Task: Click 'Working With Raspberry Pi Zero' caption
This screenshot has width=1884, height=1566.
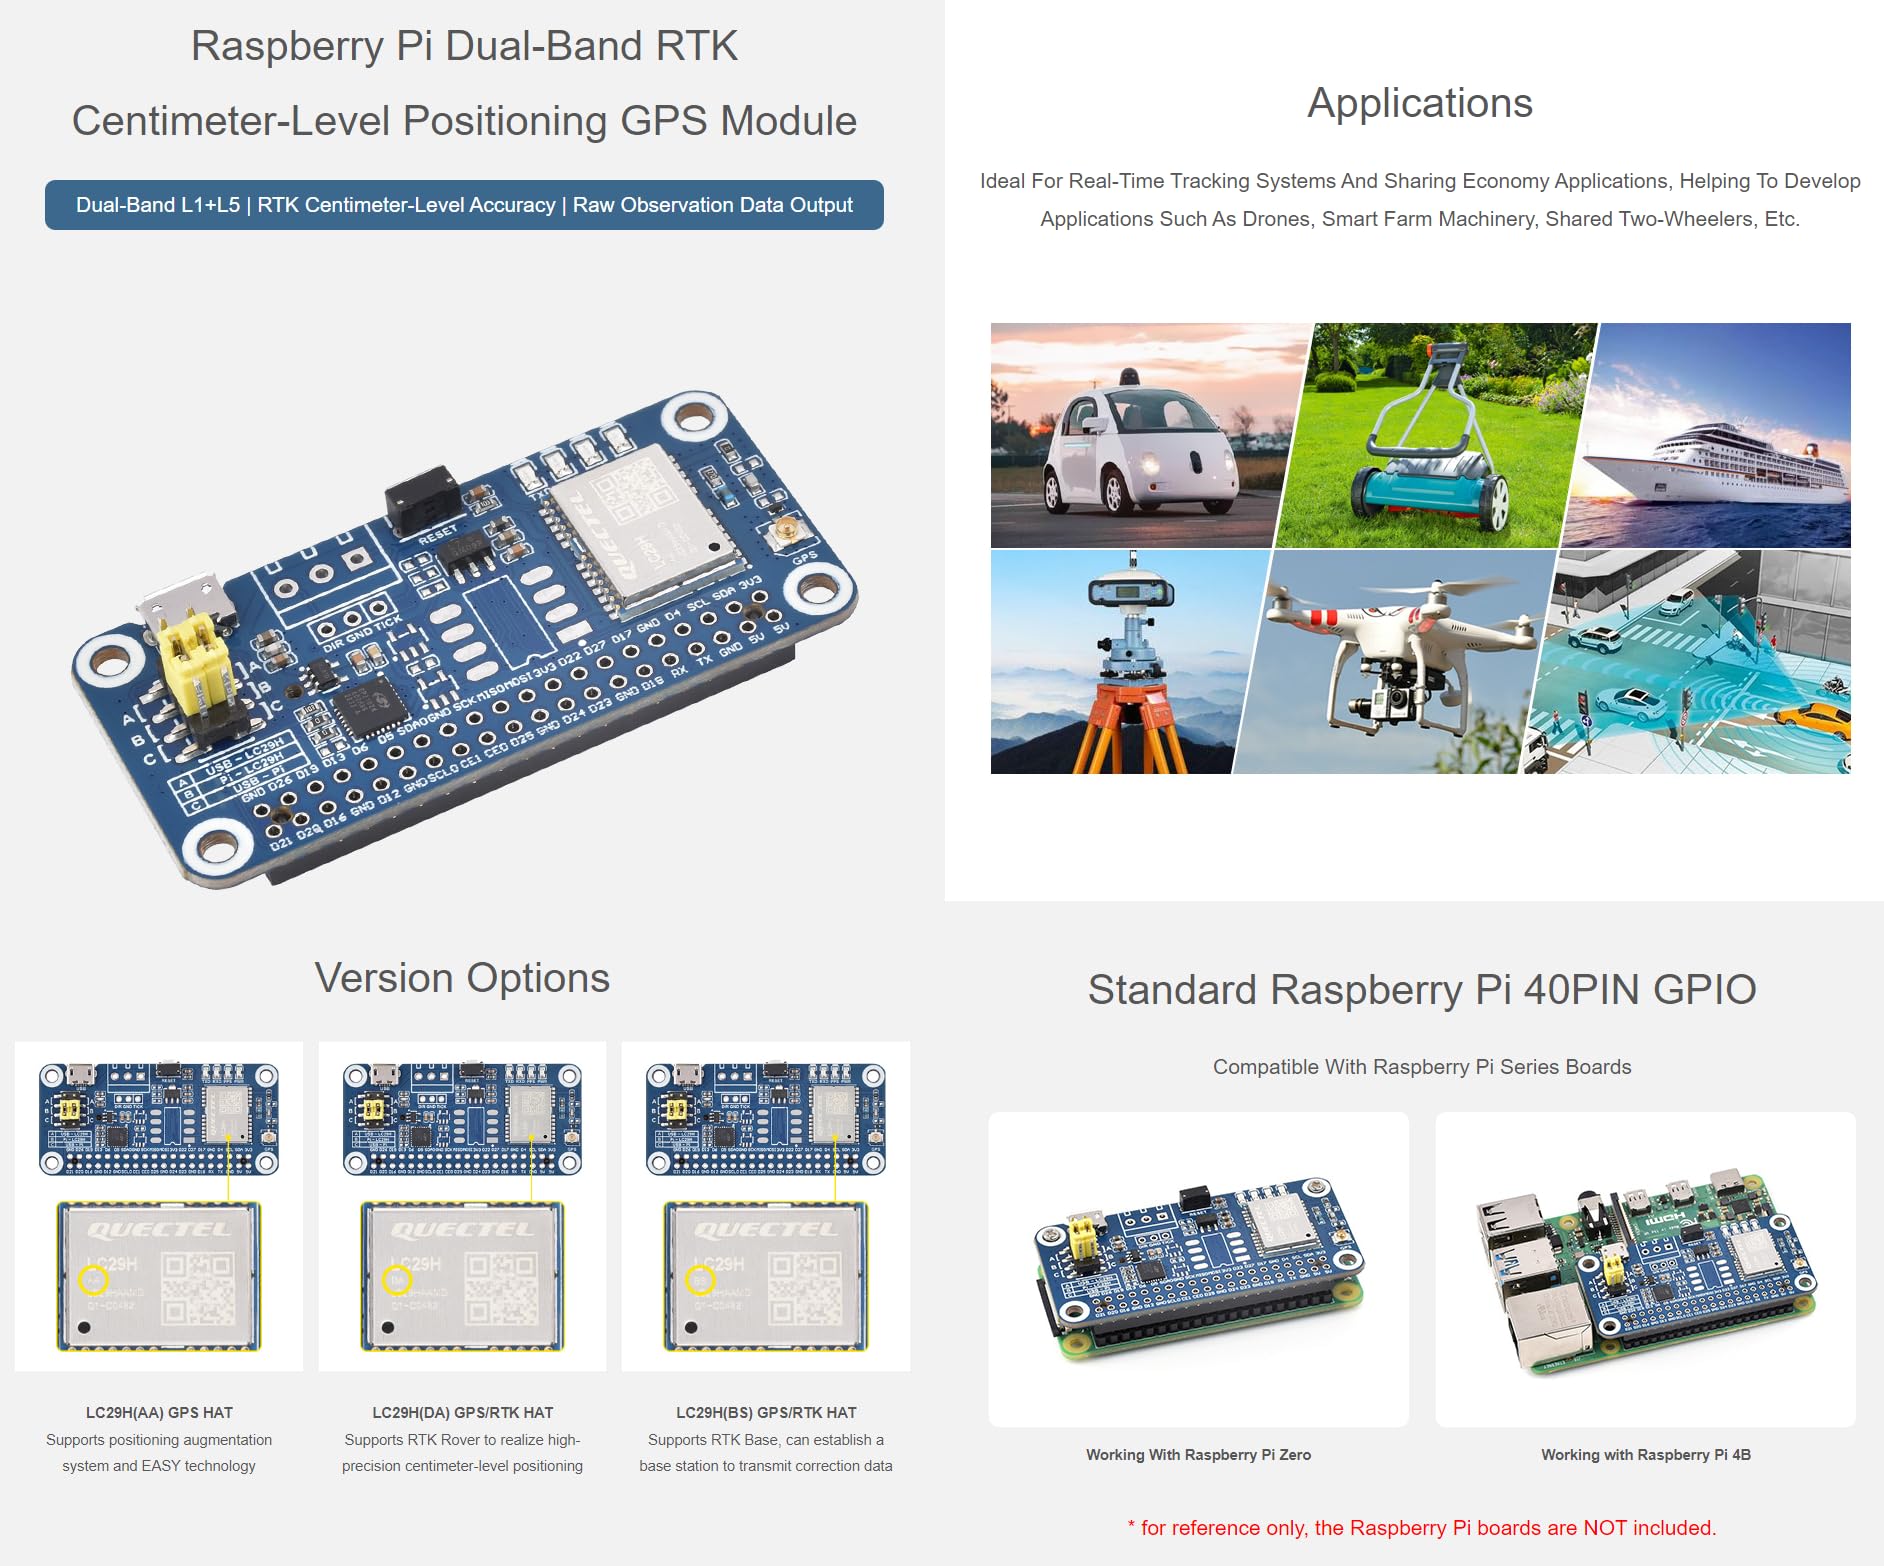Action: pos(1199,1455)
